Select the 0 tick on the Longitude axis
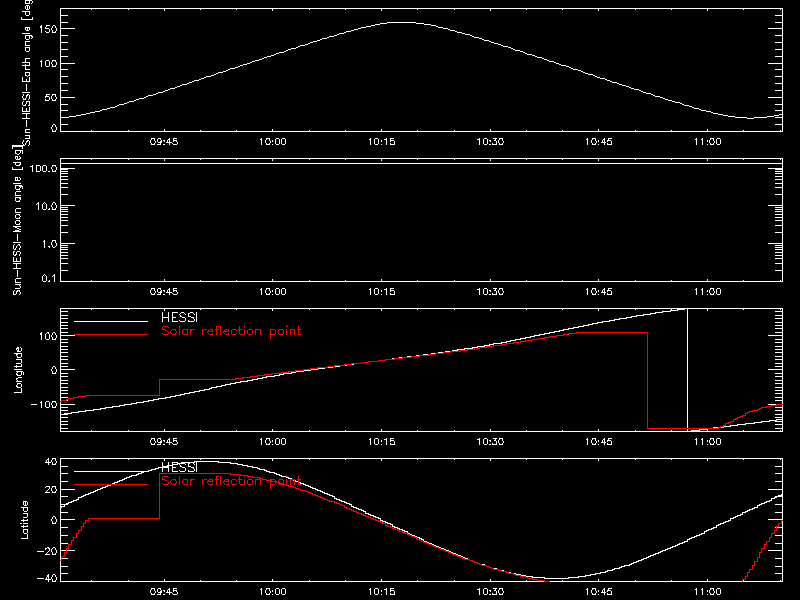Viewport: 800px width, 600px height. click(x=54, y=370)
